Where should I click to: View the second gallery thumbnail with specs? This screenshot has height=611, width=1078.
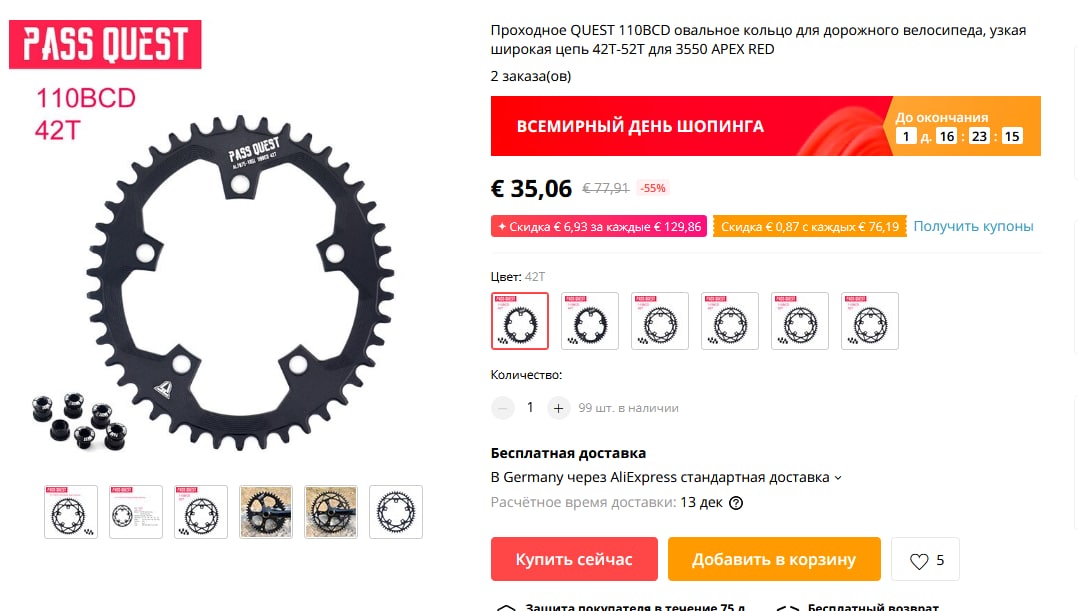point(135,512)
